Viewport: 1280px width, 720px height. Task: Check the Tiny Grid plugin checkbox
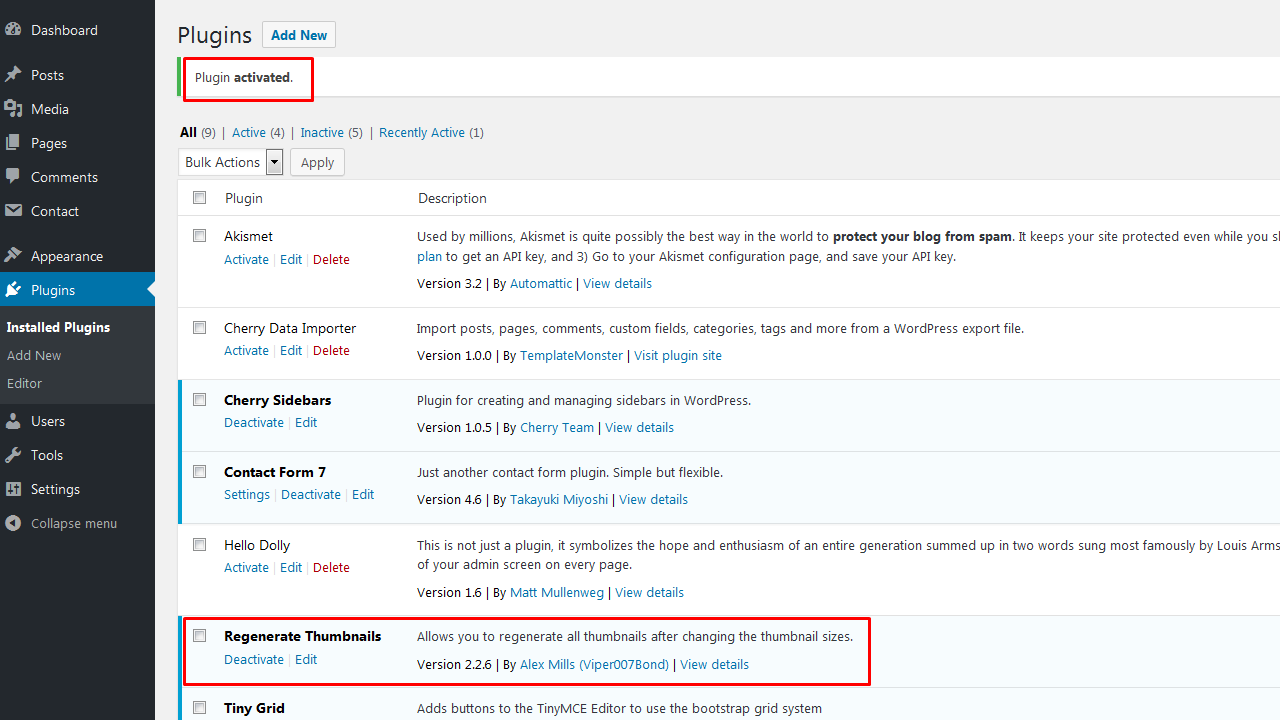point(200,708)
